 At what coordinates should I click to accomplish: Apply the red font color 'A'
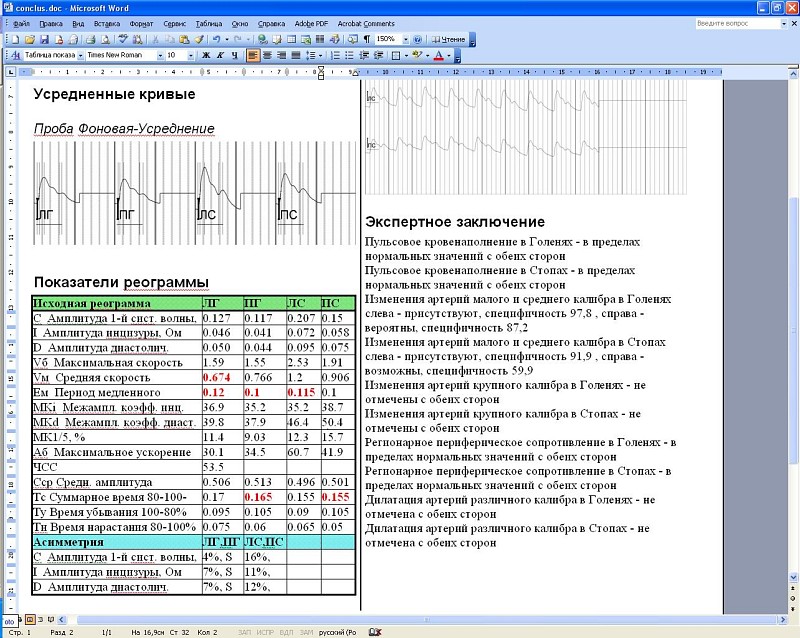pos(438,55)
